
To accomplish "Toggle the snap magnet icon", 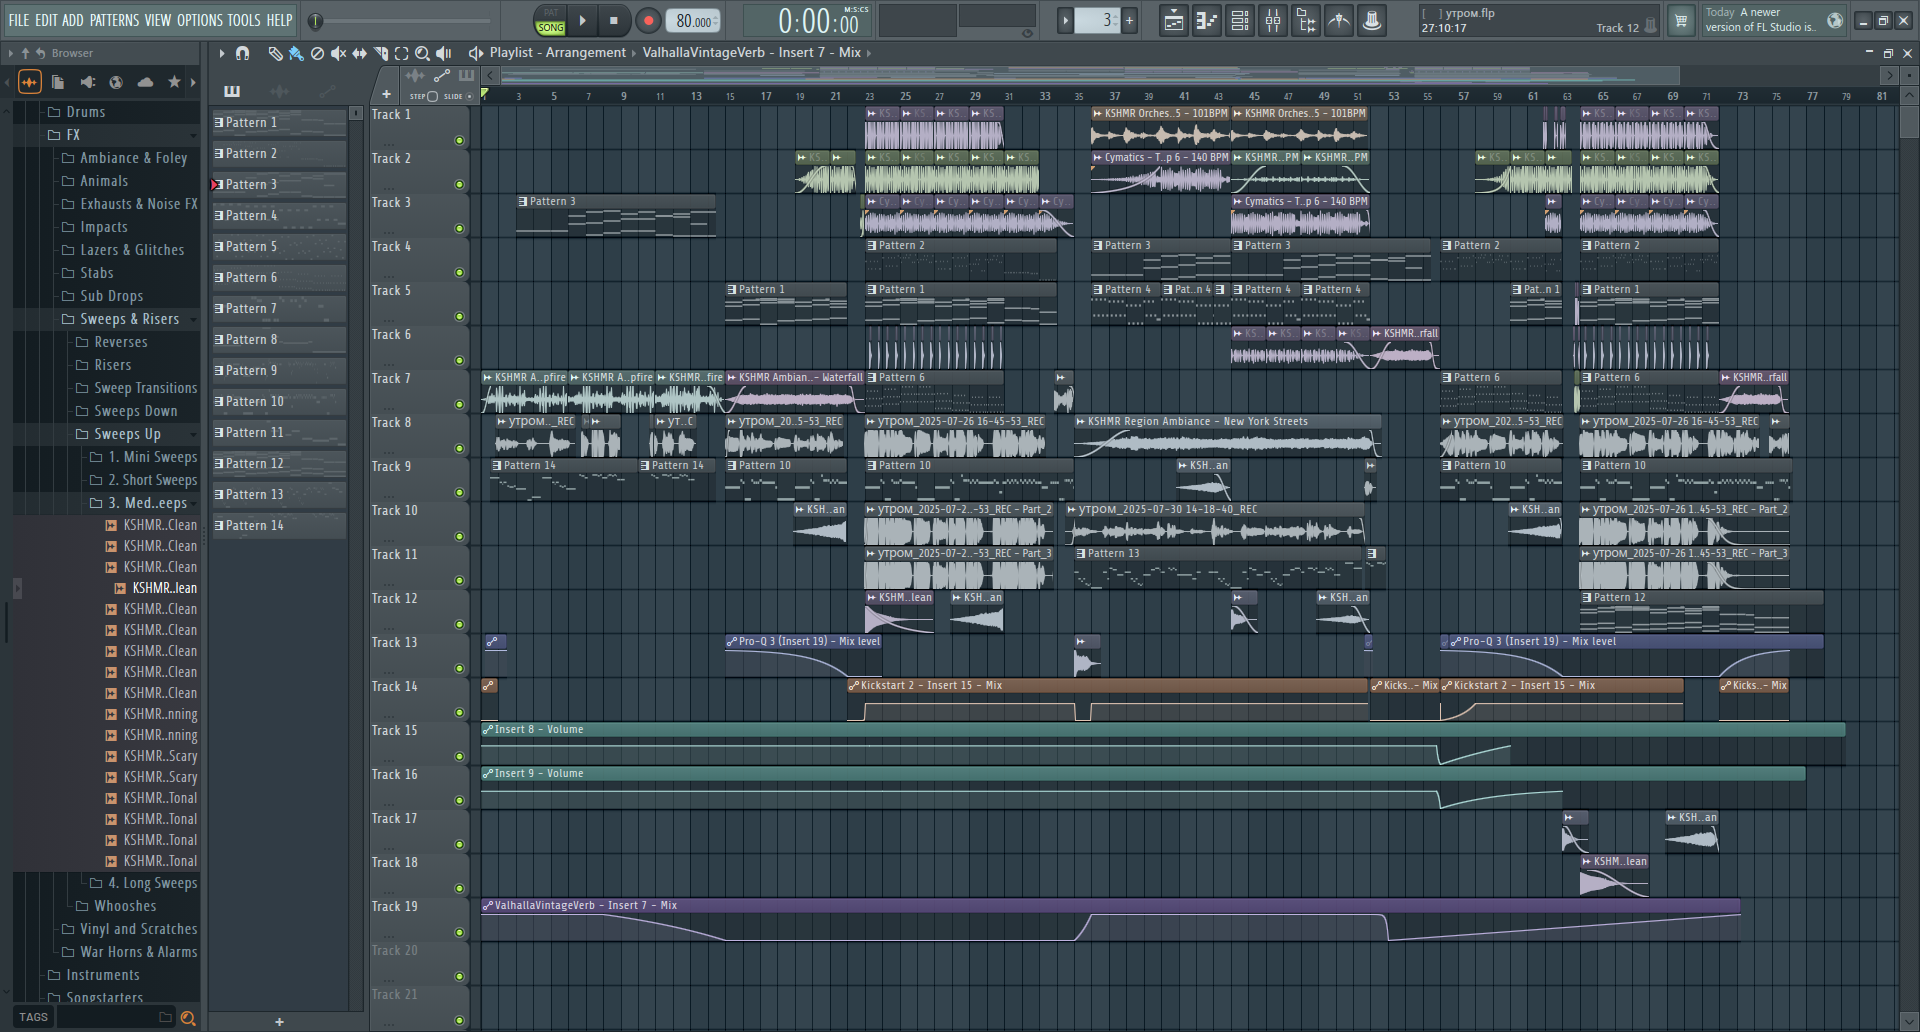I will click(x=242, y=53).
